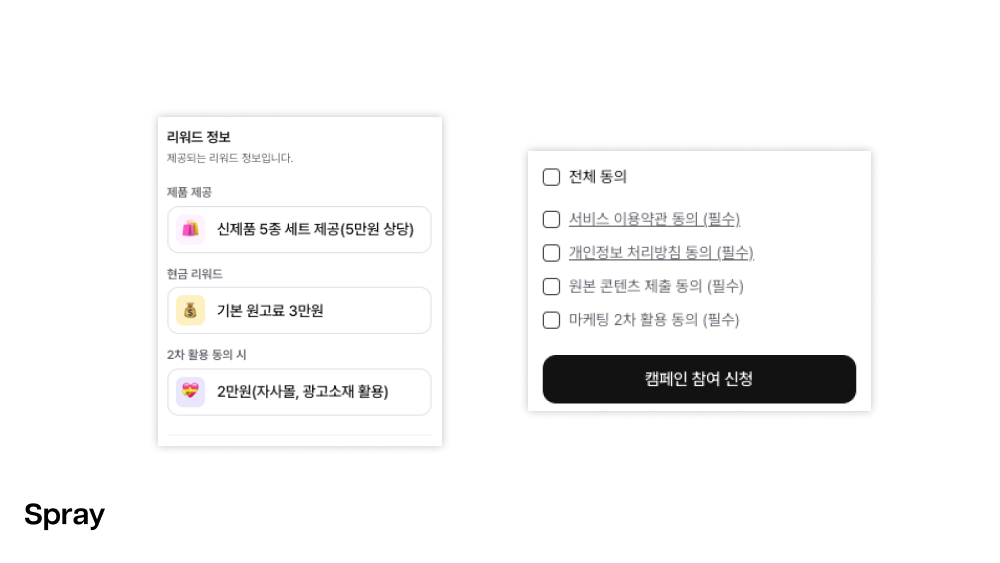
Task: Click the heart gift icon for 2차 활용 reward
Action: tap(190, 391)
